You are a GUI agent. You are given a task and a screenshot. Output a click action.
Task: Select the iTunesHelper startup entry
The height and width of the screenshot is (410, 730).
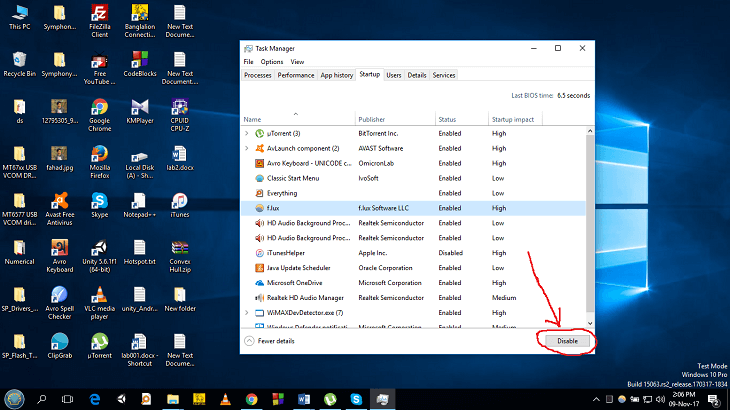[x=284, y=253]
